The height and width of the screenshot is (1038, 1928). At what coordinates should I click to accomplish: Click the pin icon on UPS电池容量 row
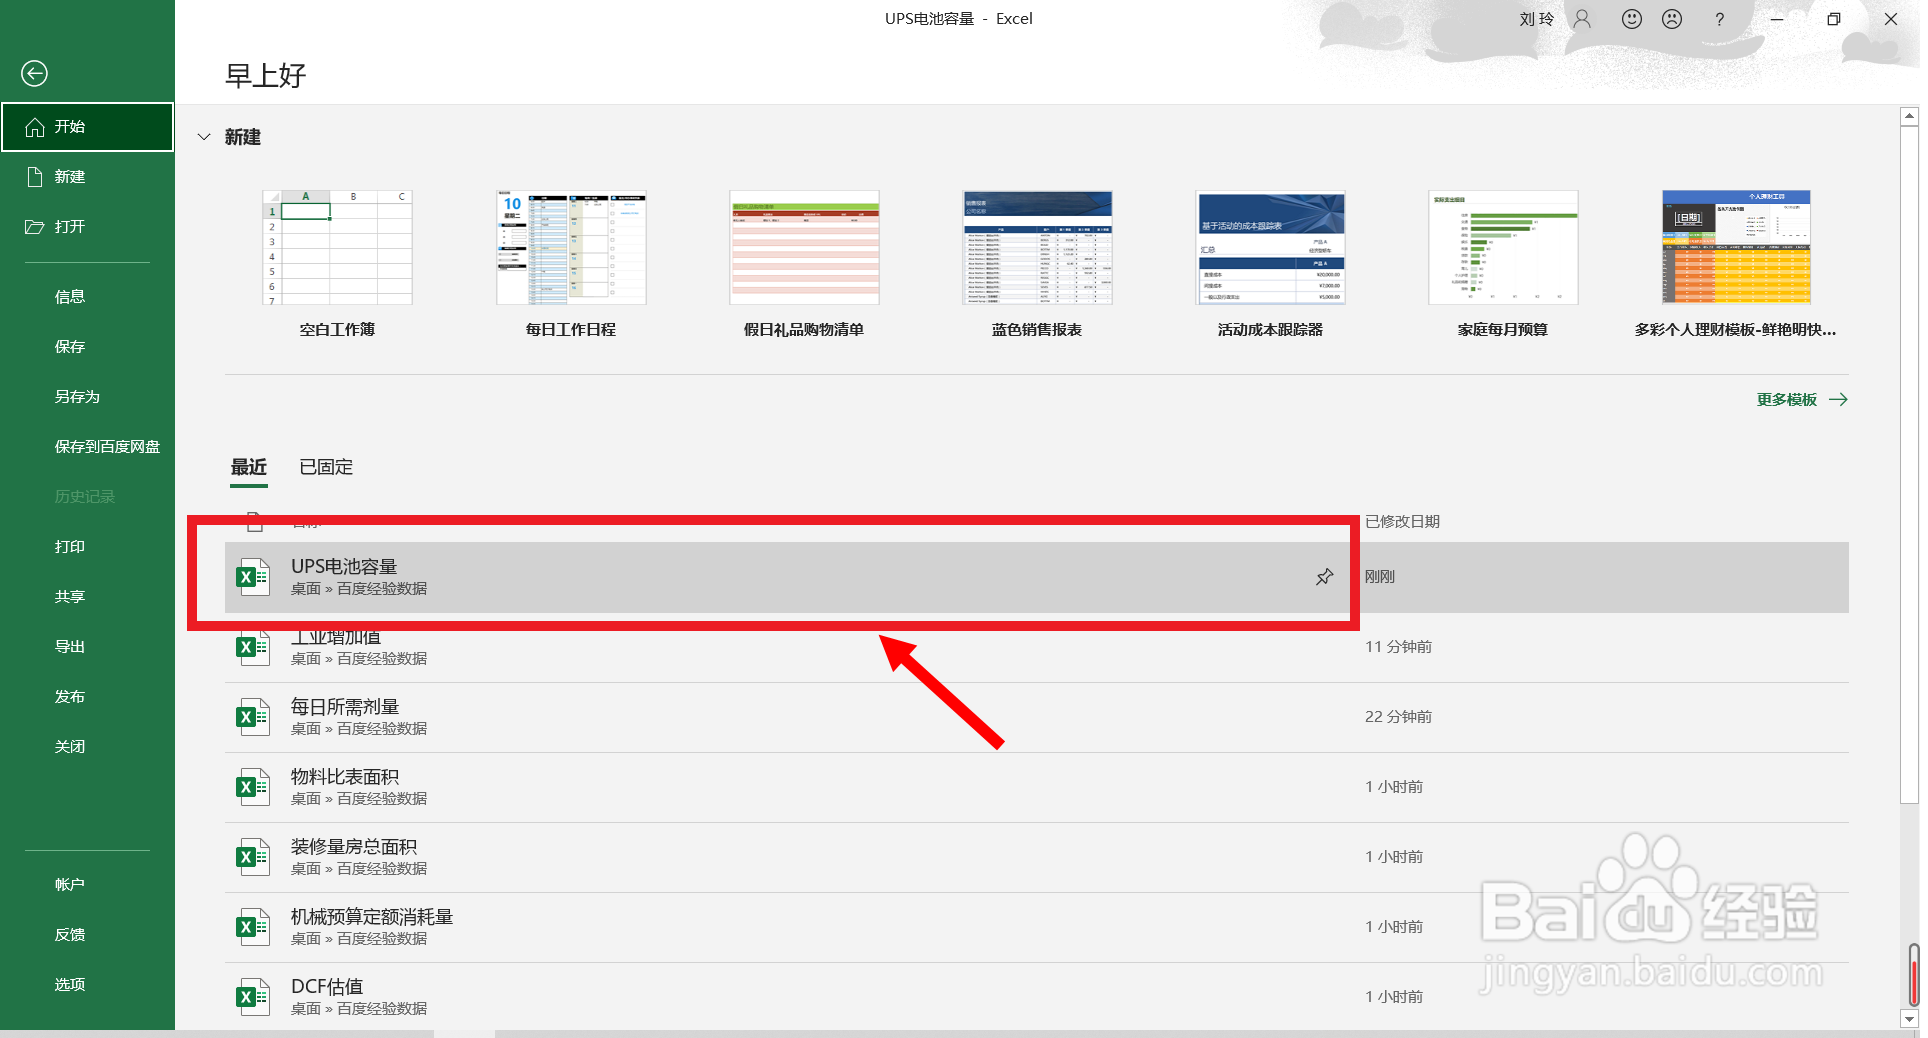1324,577
